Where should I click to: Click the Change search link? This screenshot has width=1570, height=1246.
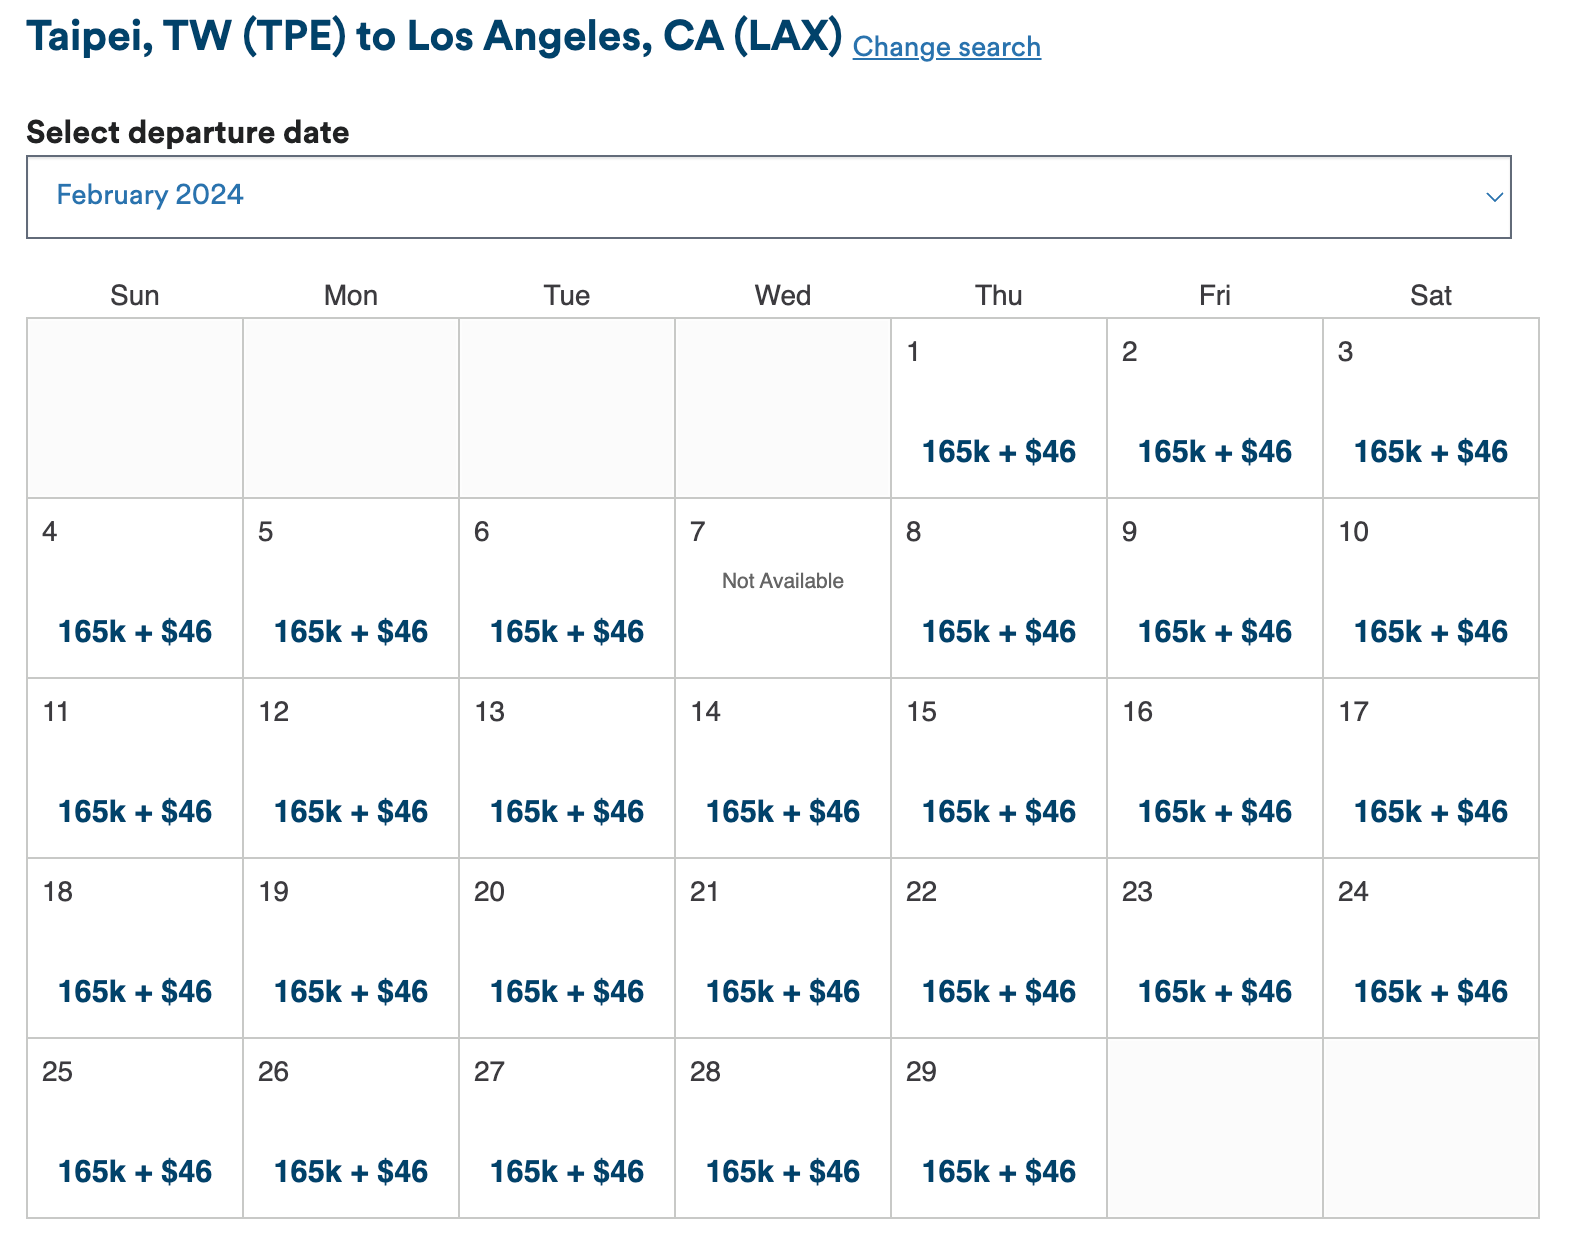pyautogui.click(x=946, y=47)
